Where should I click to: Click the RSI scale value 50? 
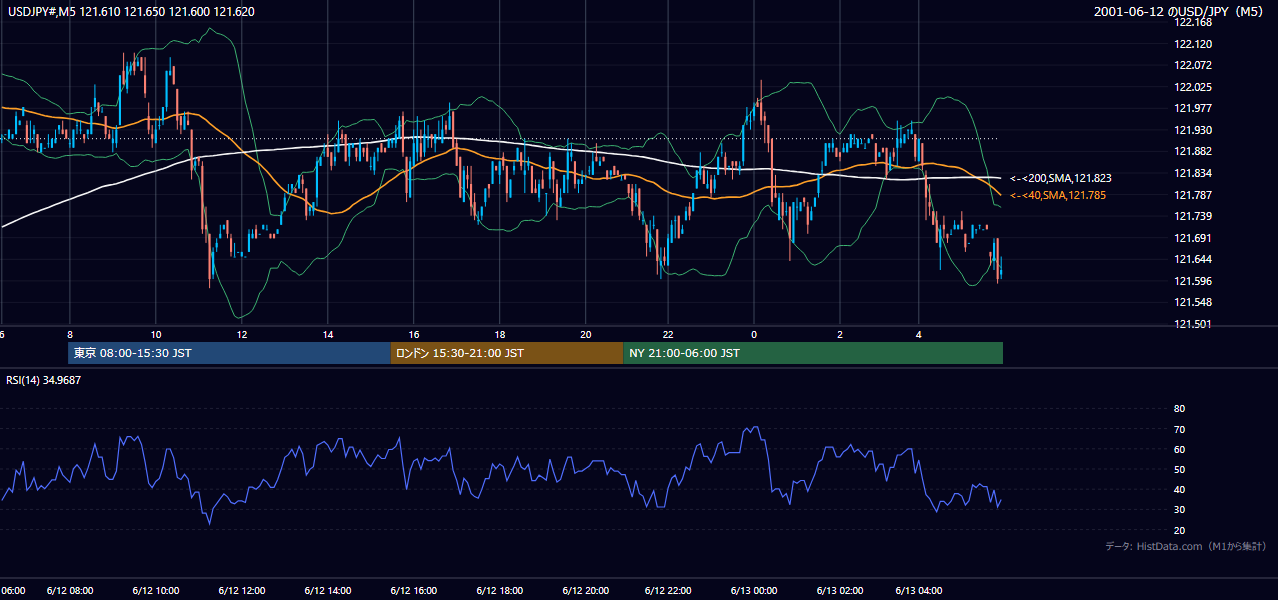[x=1179, y=469]
